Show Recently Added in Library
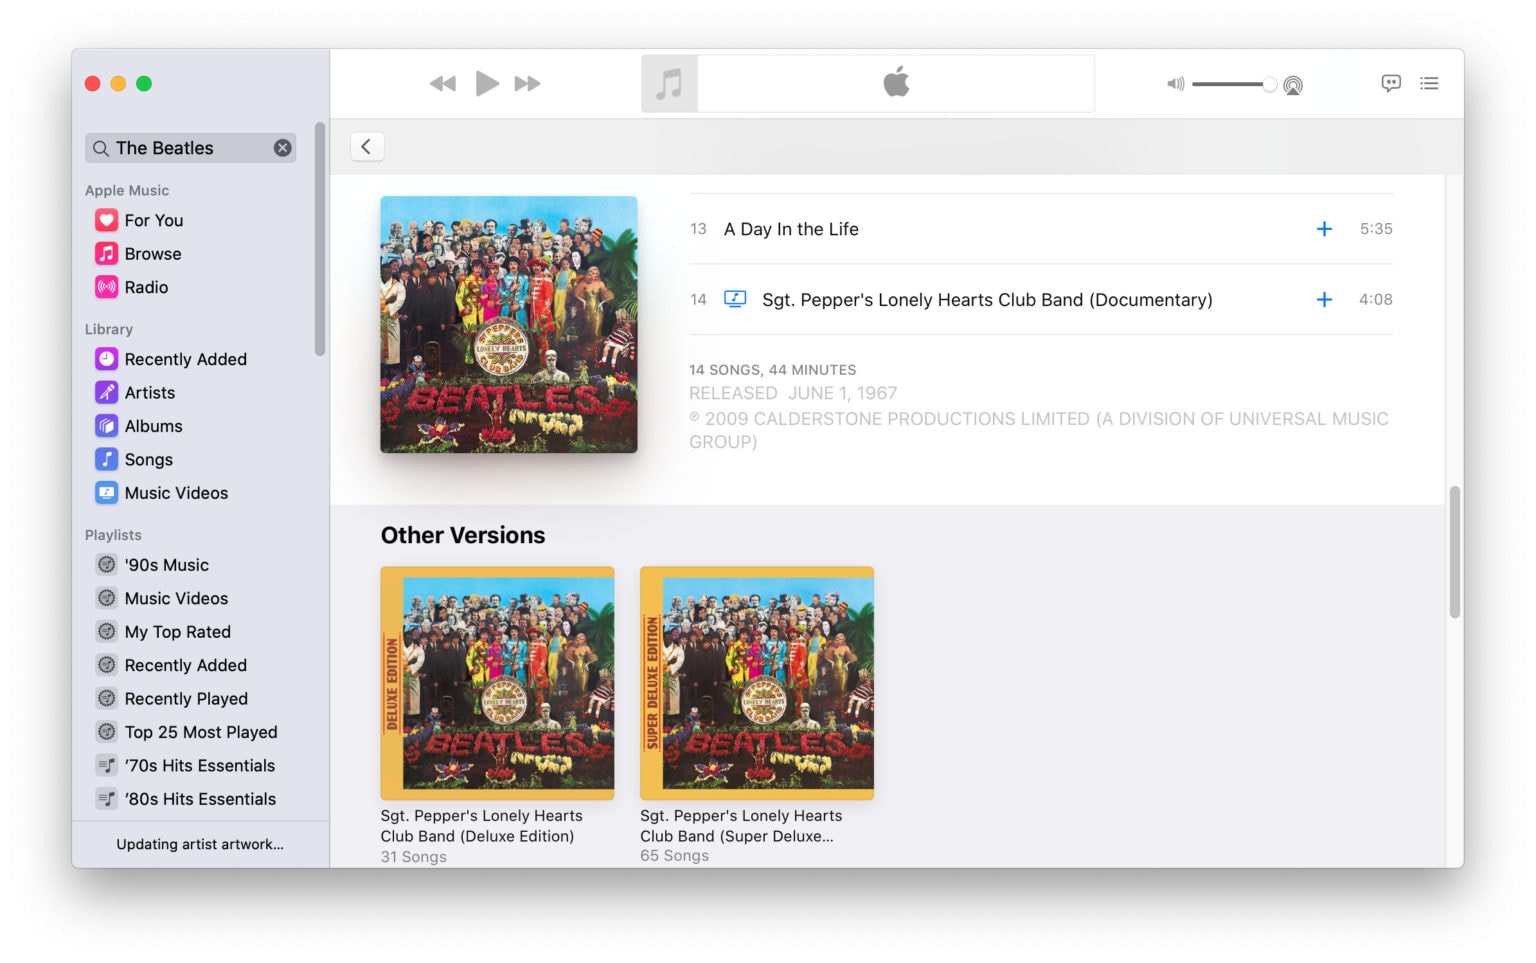Screen dimensions: 1536x963 185,359
